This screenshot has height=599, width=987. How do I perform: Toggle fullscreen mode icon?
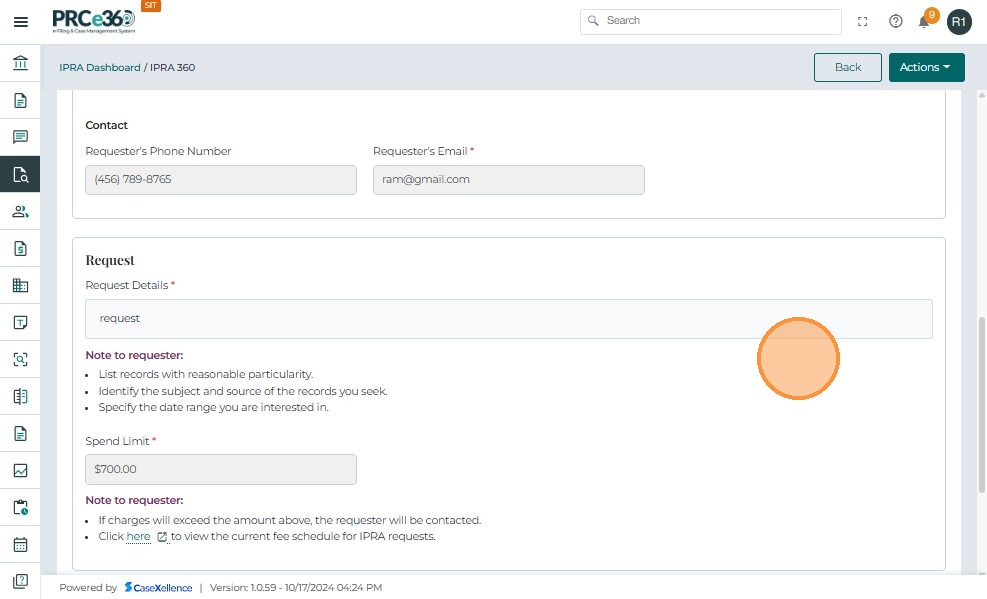click(x=863, y=21)
